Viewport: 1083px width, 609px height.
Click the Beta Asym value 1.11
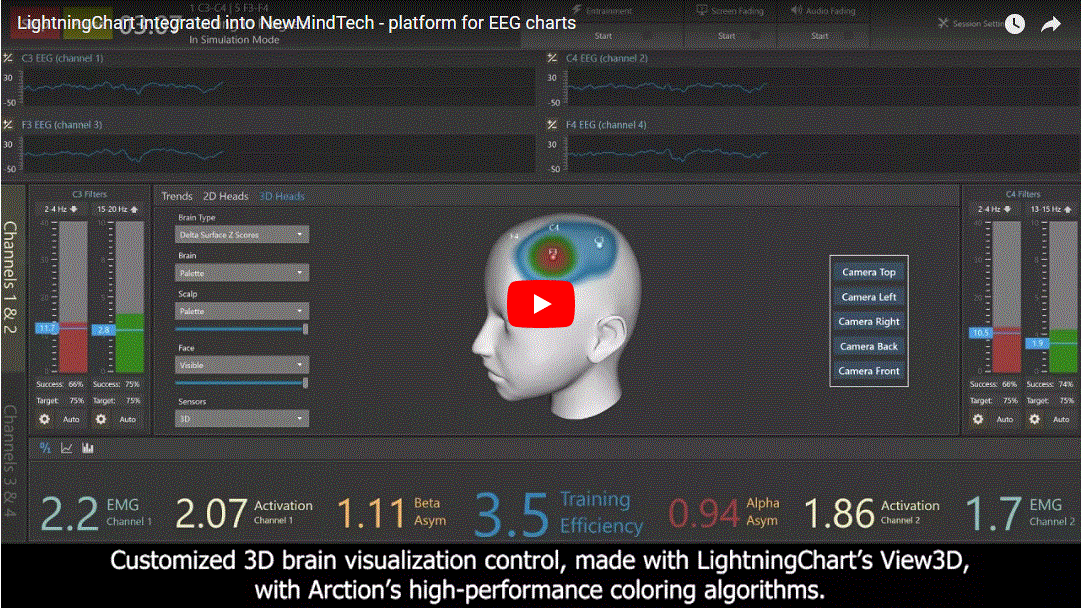(371, 514)
